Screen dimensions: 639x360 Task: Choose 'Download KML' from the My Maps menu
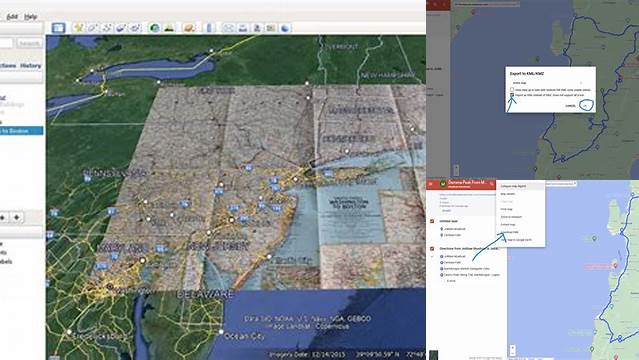tap(510, 232)
